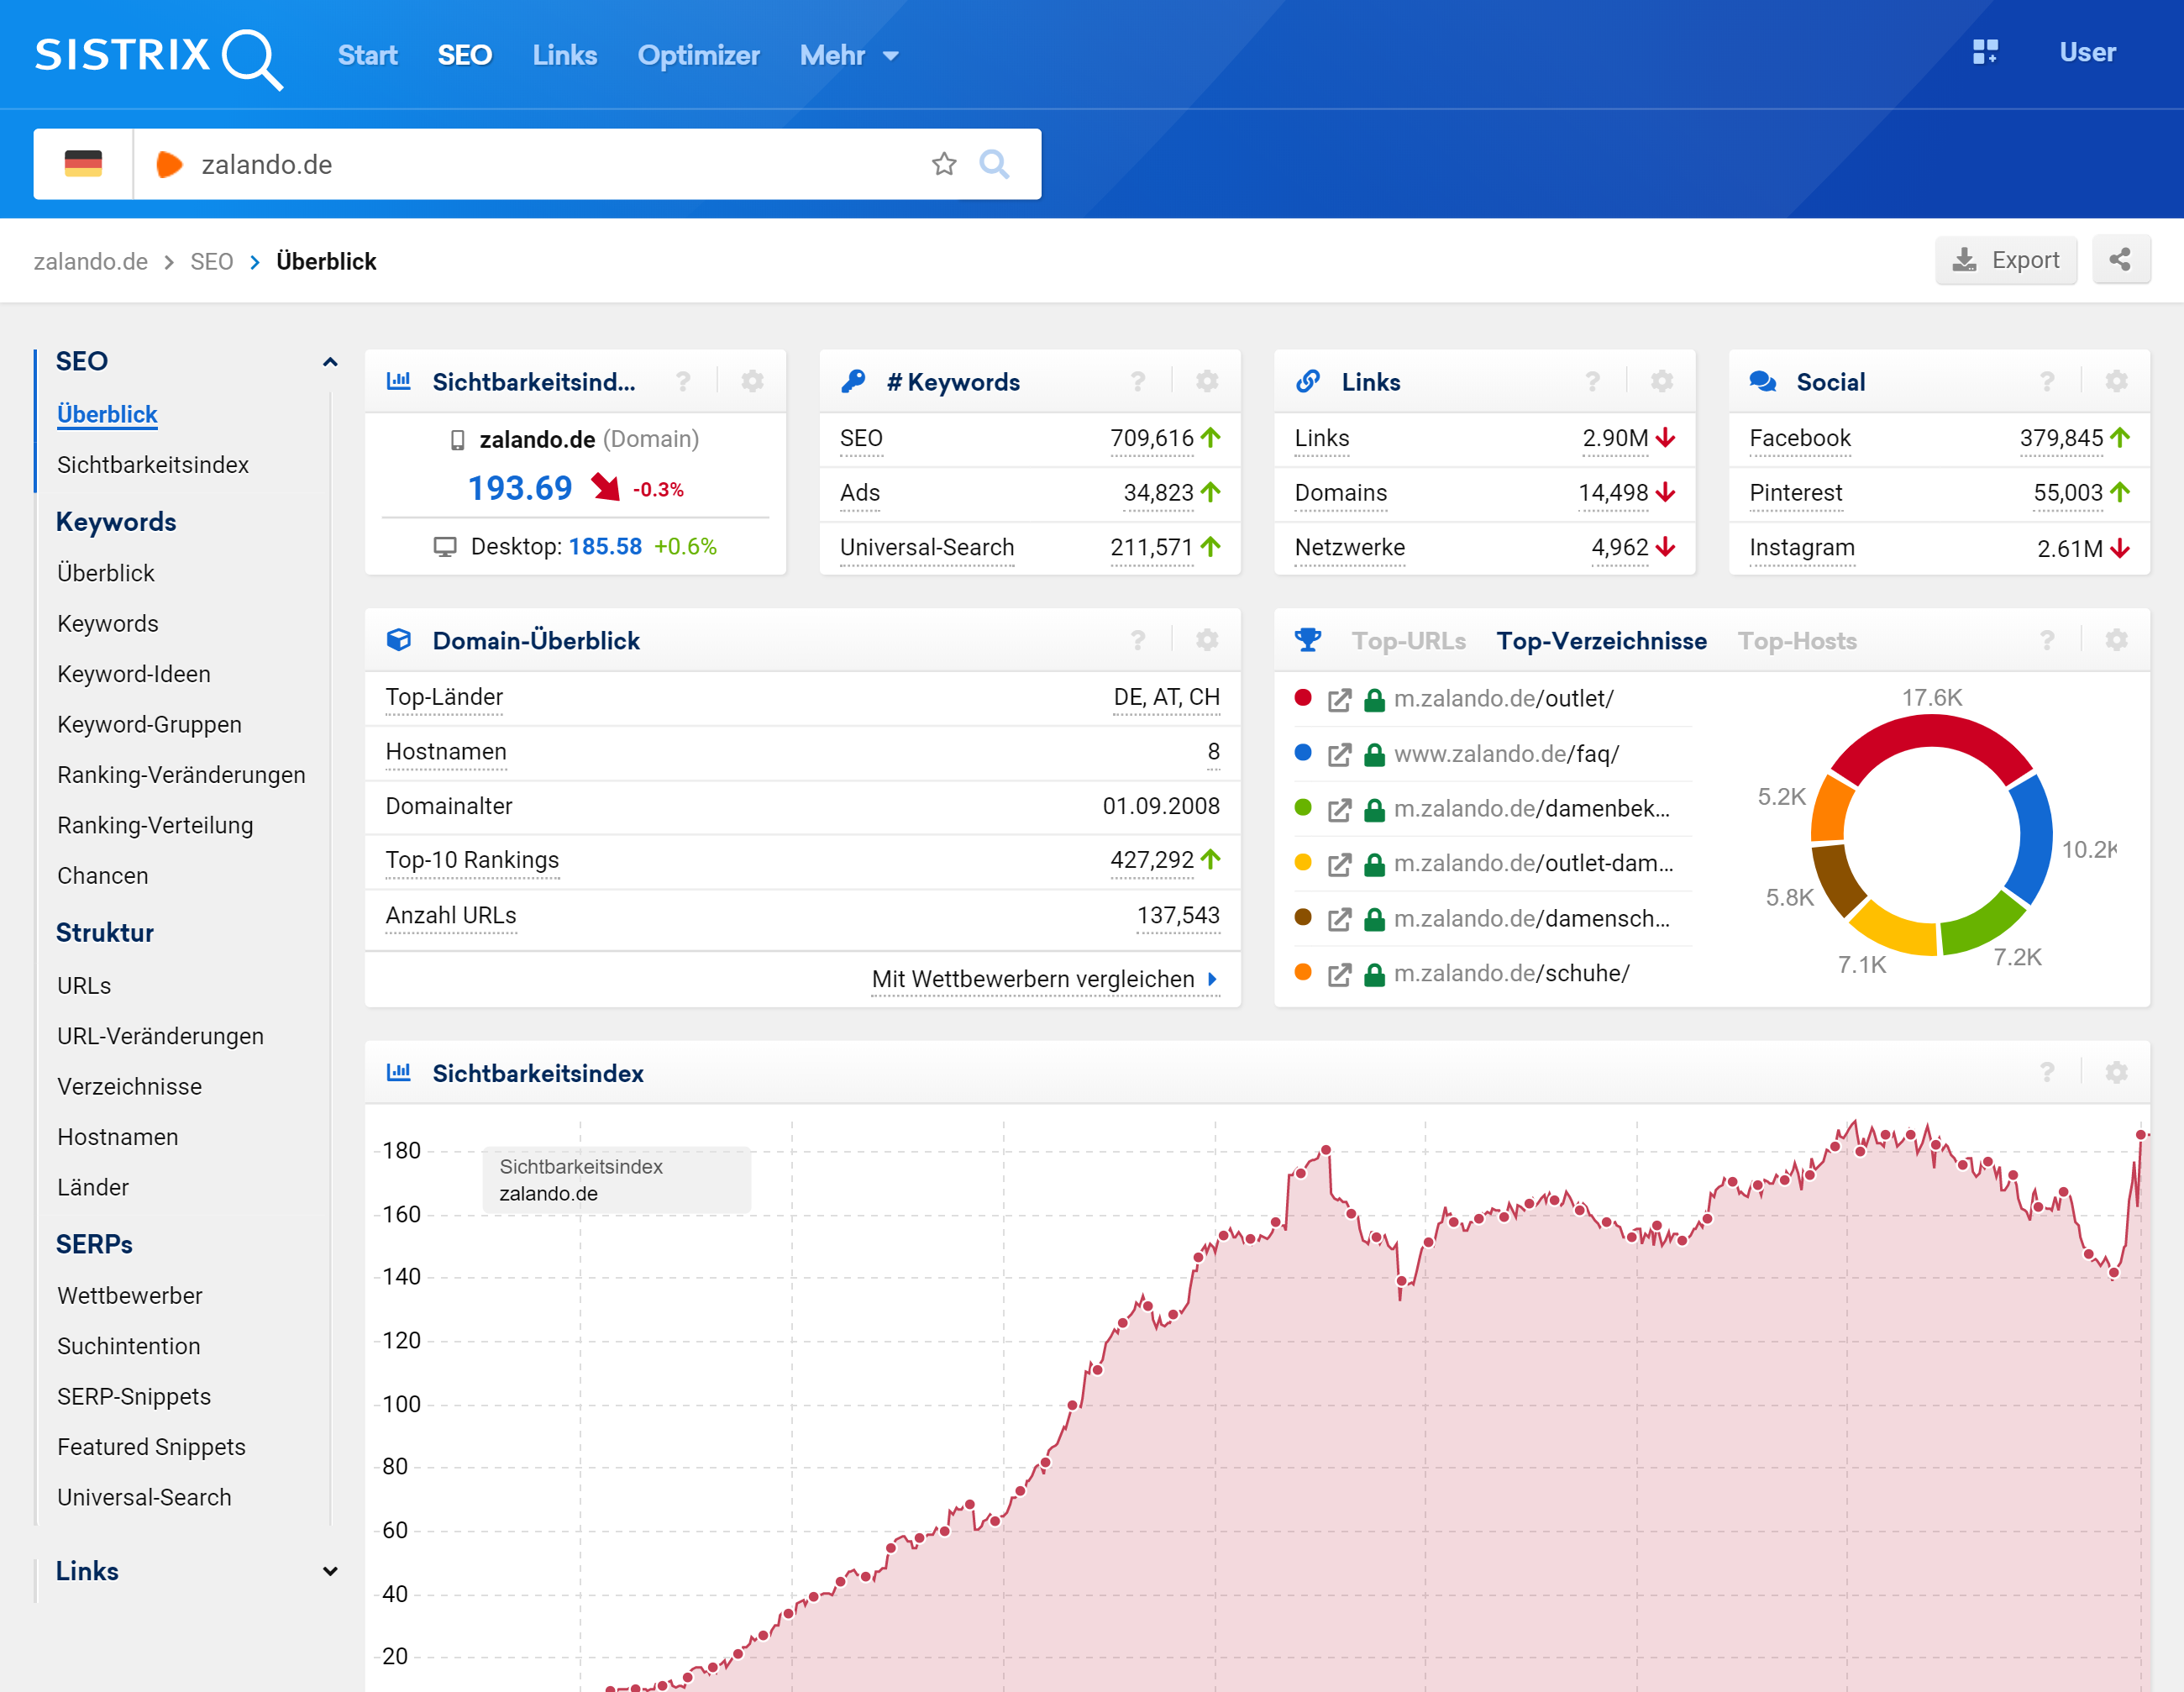Switch to Top-Hosts tab
Image resolution: width=2184 pixels, height=1692 pixels.
tap(1796, 641)
